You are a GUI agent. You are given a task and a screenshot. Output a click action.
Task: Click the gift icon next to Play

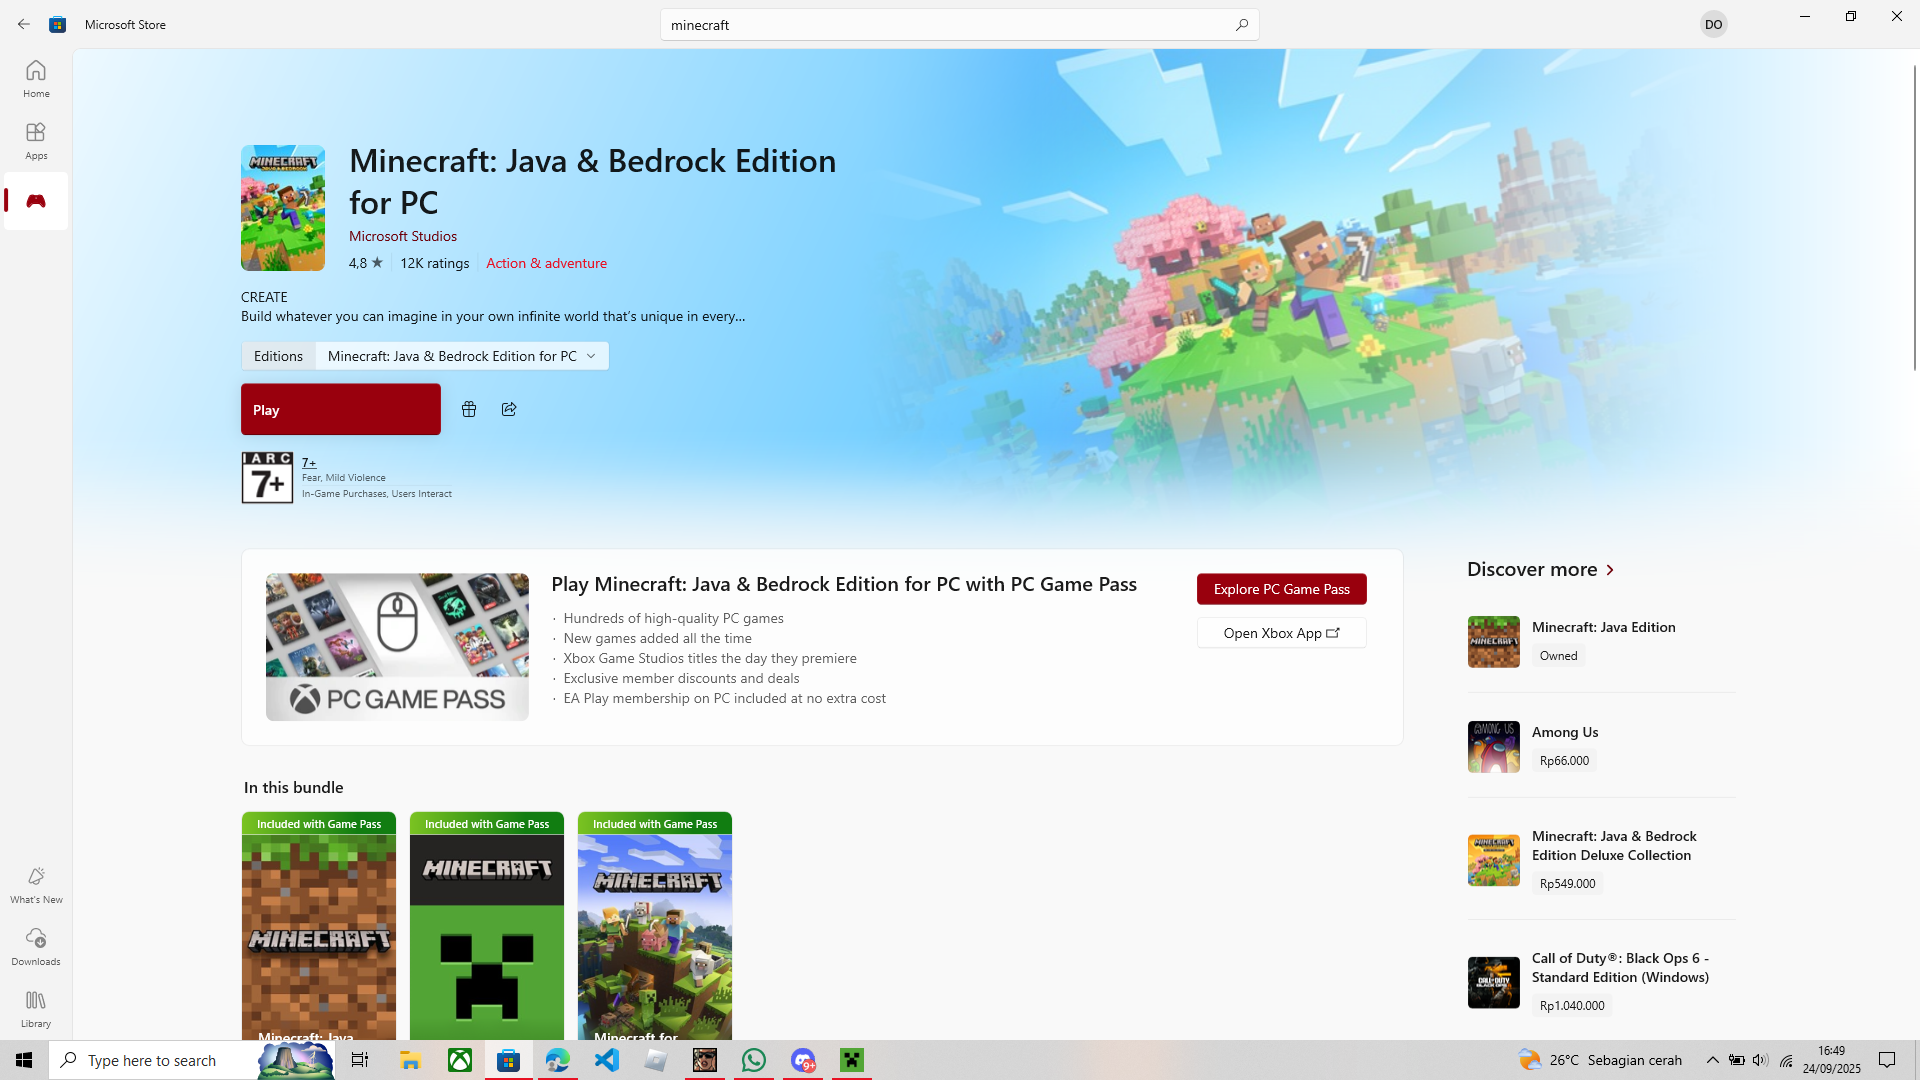(469, 409)
